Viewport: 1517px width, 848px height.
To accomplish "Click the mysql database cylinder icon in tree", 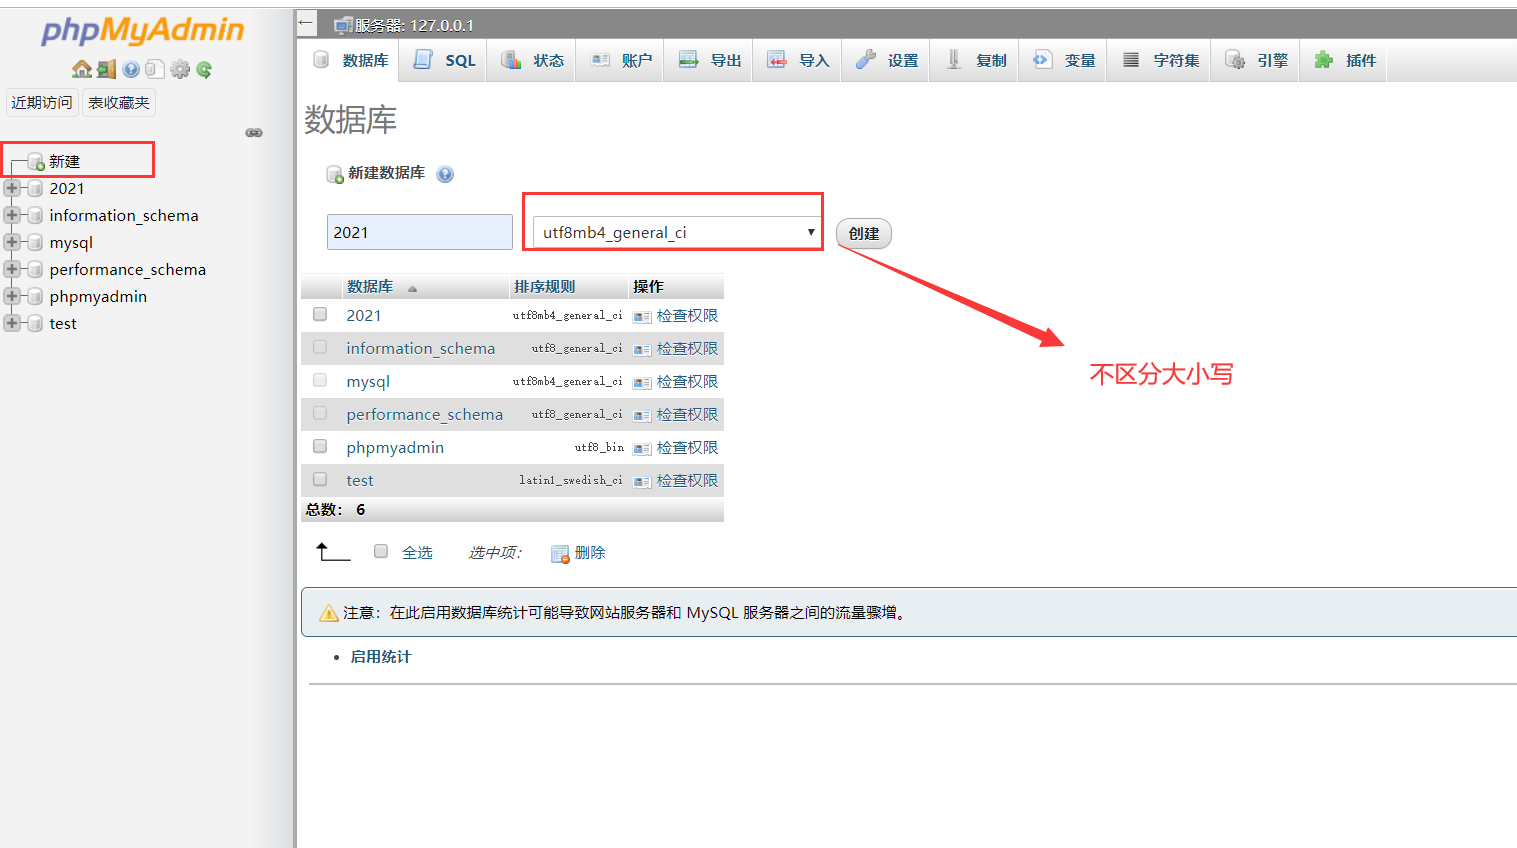I will [35, 242].
